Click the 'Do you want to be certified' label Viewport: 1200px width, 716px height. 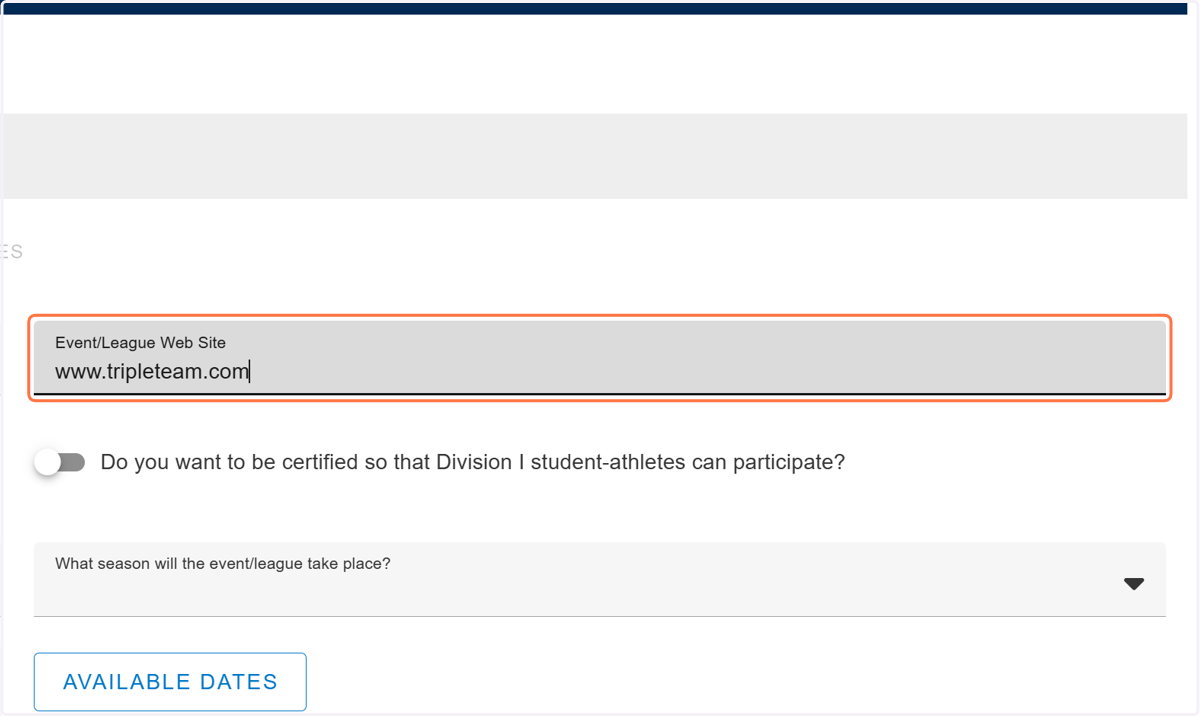(x=473, y=462)
